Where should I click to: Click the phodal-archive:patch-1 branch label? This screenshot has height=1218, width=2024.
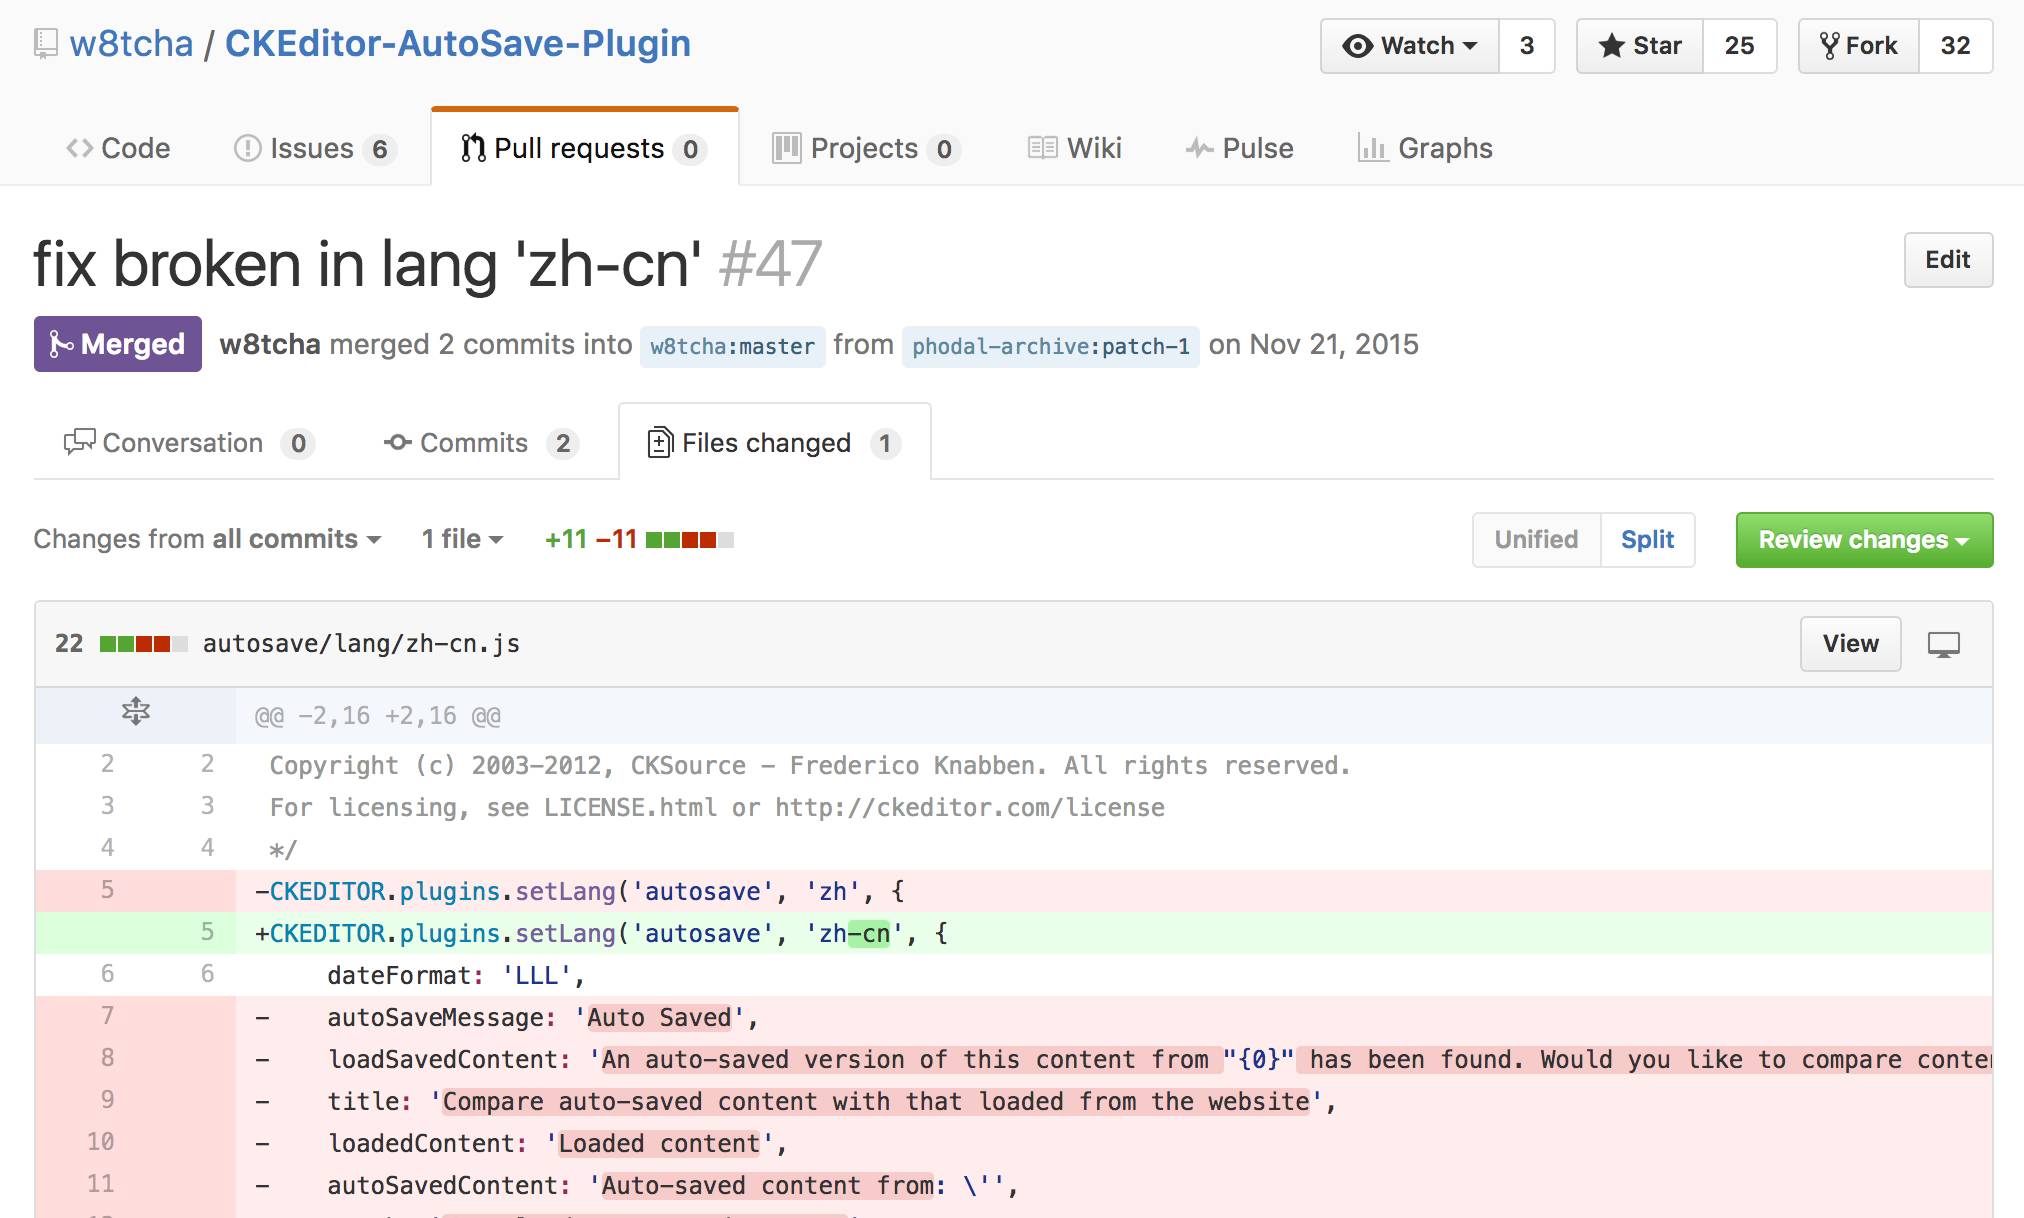point(1050,346)
